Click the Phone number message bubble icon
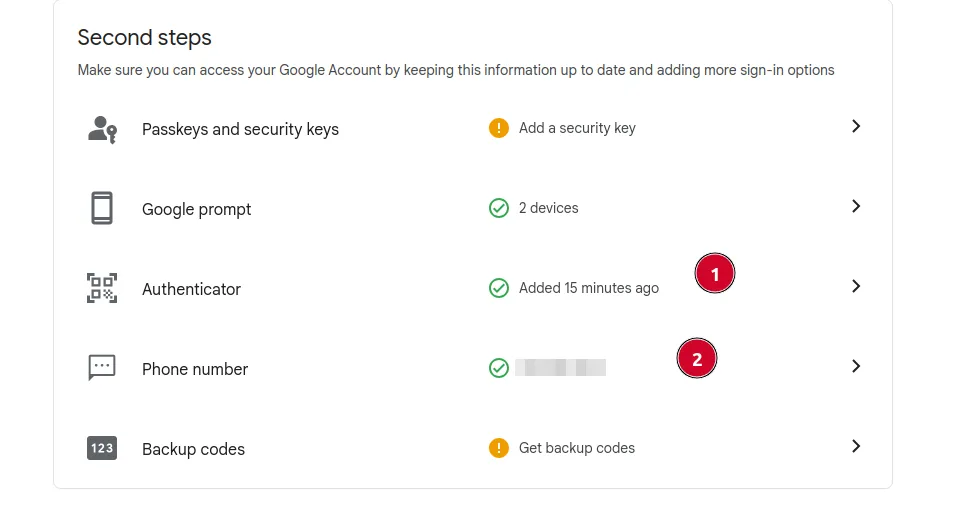This screenshot has height=507, width=970. point(102,367)
